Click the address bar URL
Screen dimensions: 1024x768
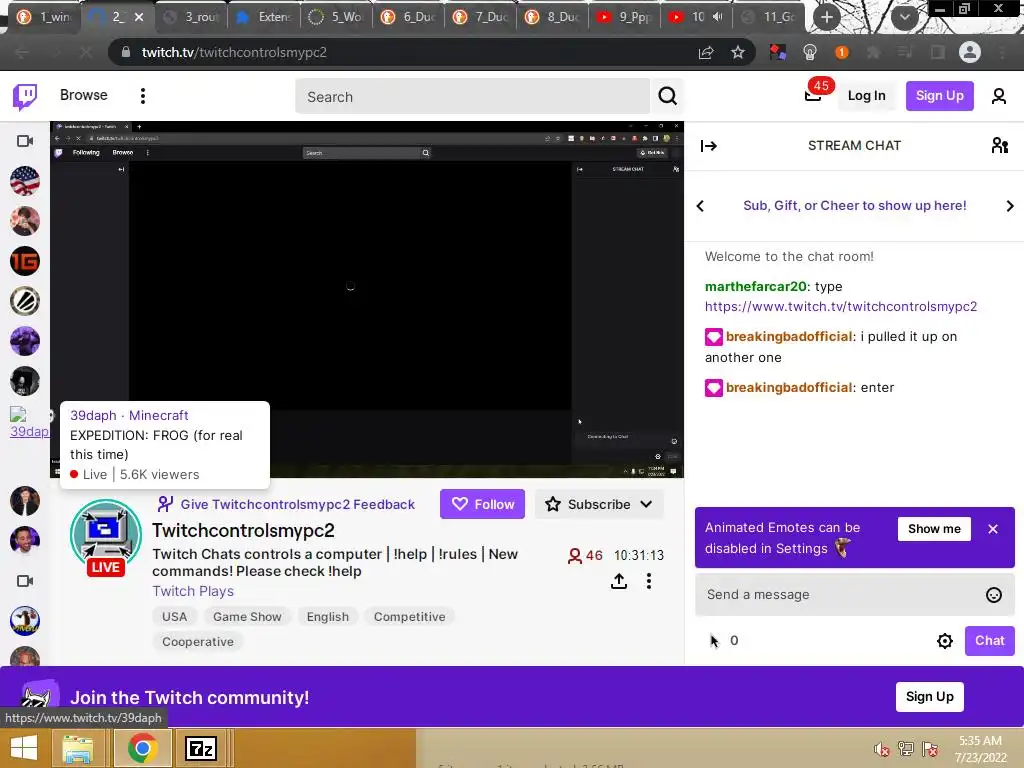coord(234,52)
